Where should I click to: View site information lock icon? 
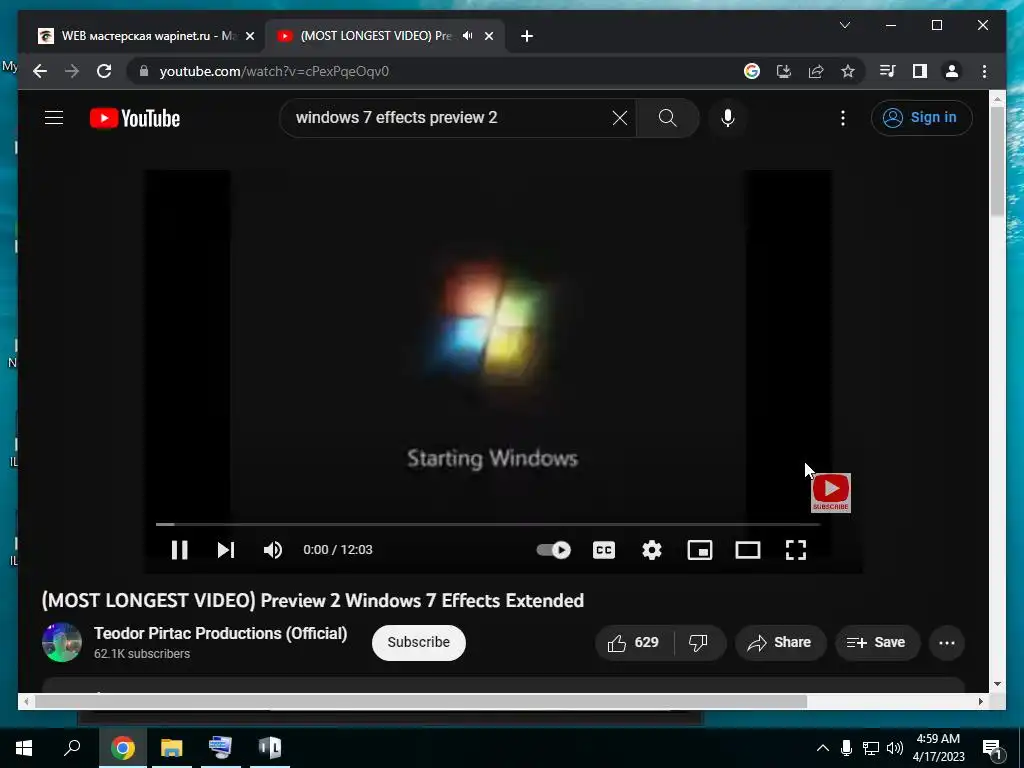point(144,71)
